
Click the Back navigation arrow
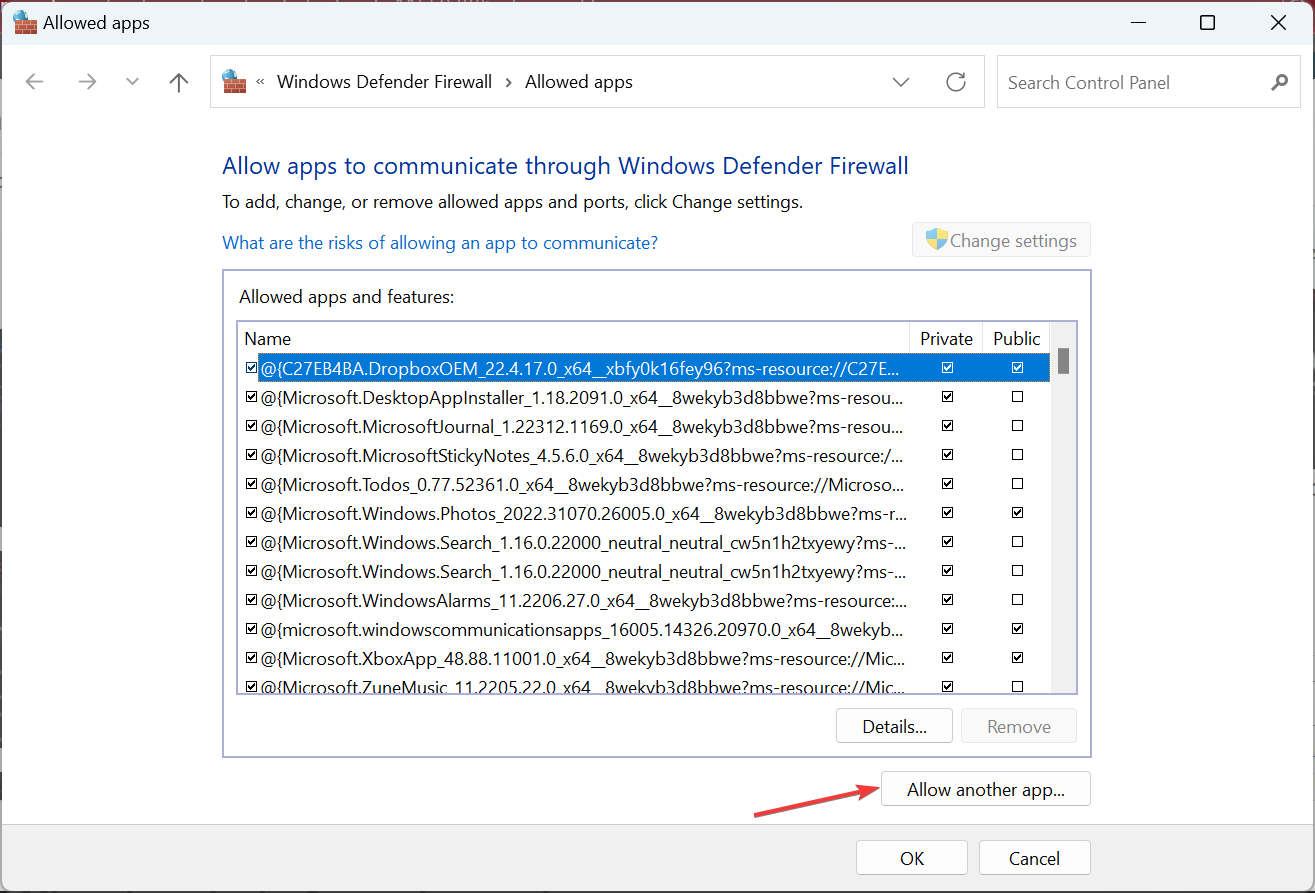(35, 82)
